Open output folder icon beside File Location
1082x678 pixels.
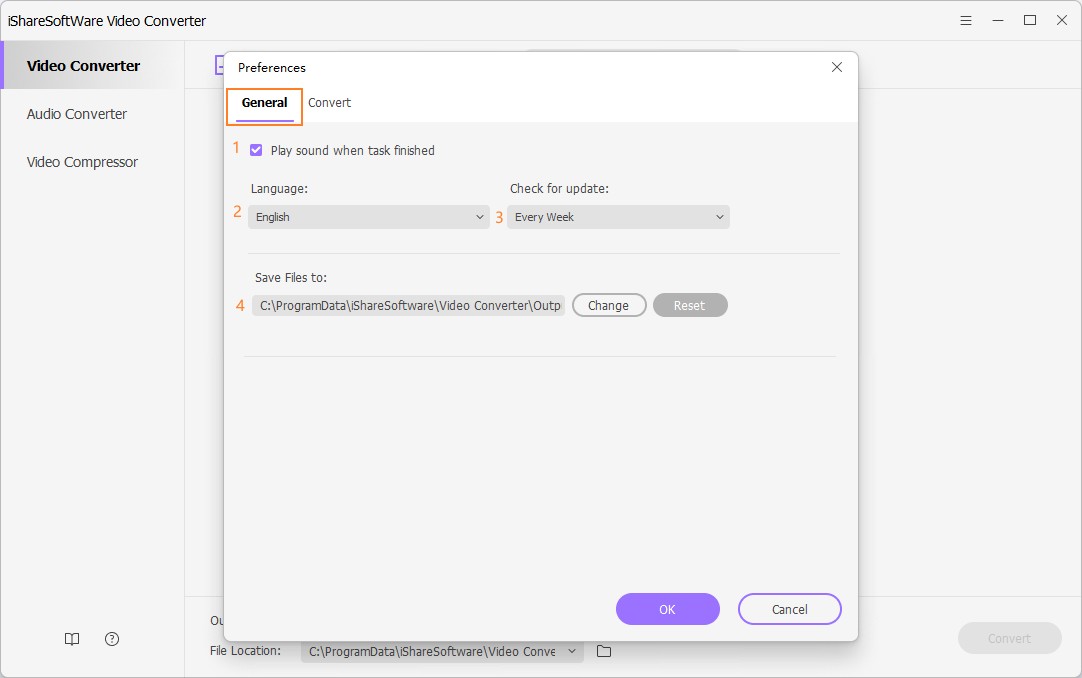[x=604, y=651]
